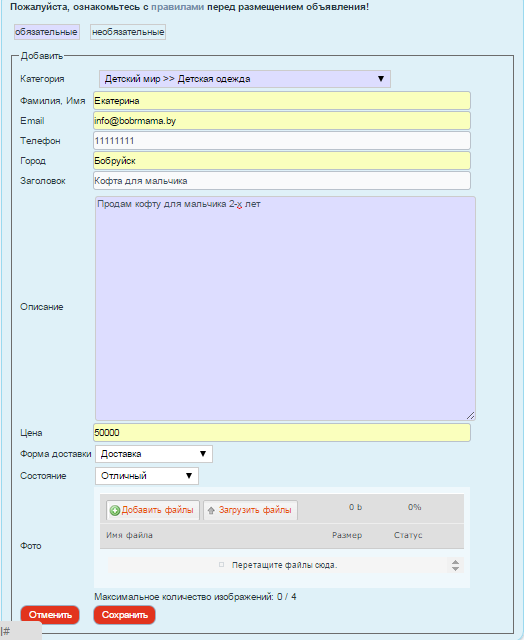This screenshot has width=524, height=640.
Task: Click inside the Описание text area
Action: pyautogui.click(x=285, y=309)
